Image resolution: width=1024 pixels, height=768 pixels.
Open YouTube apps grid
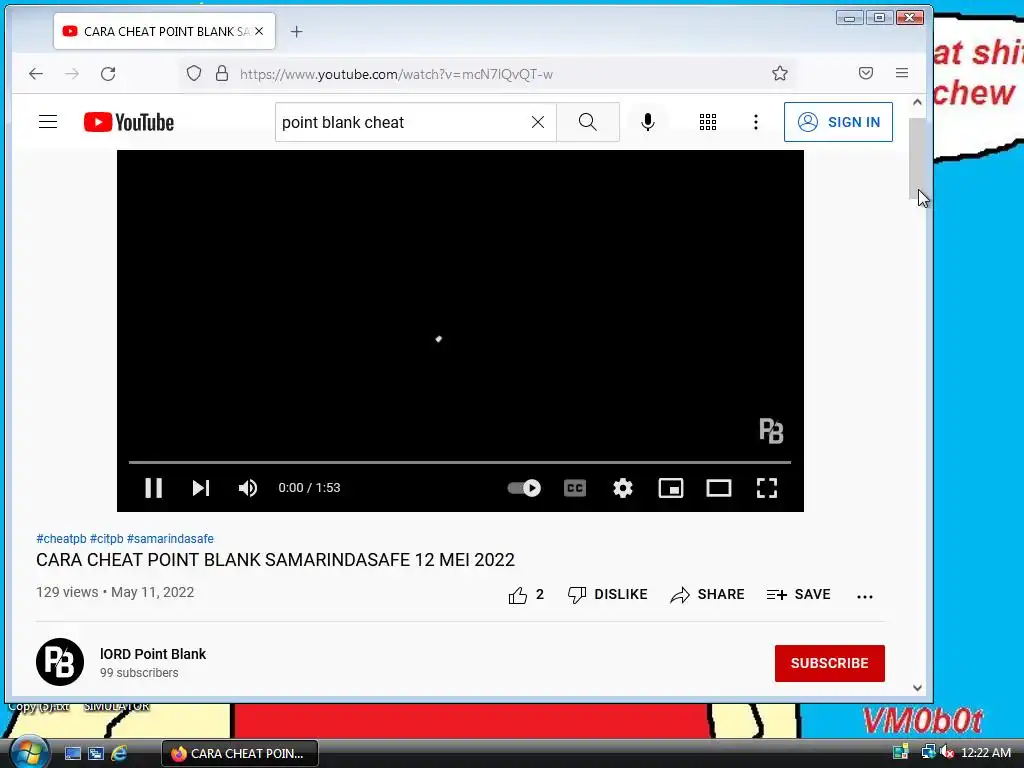[x=708, y=122]
